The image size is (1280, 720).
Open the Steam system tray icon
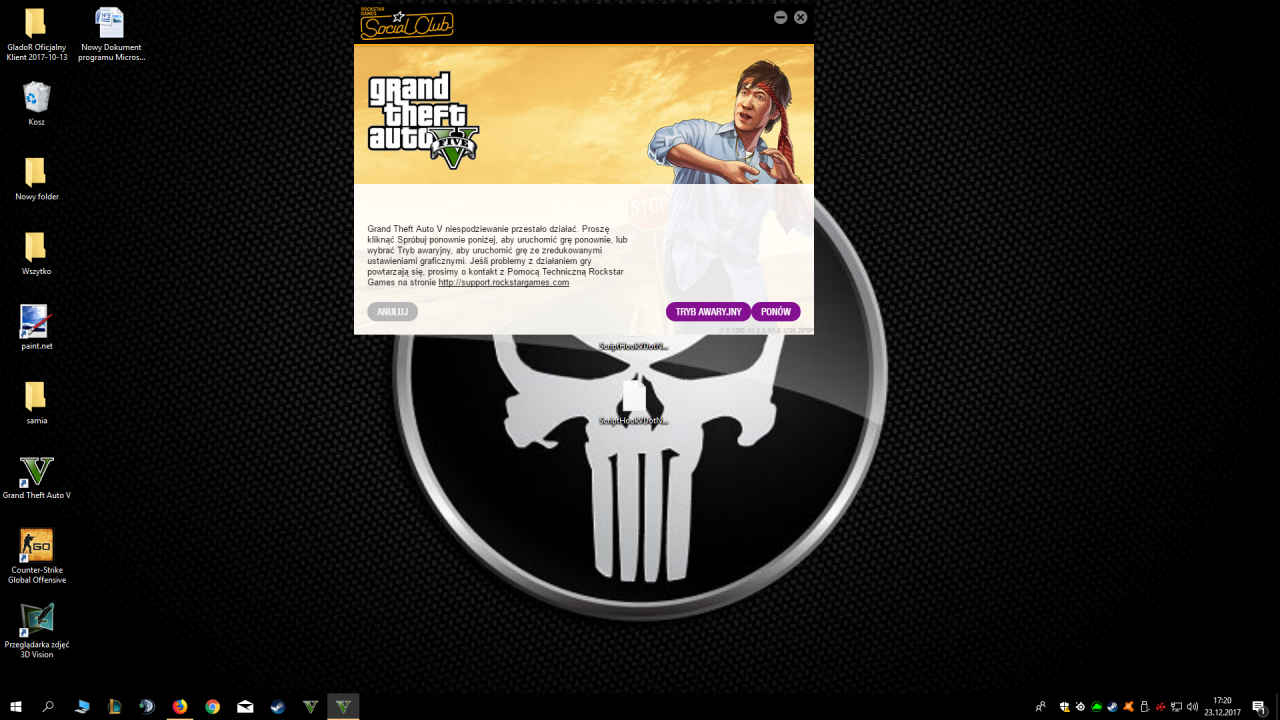click(1112, 706)
